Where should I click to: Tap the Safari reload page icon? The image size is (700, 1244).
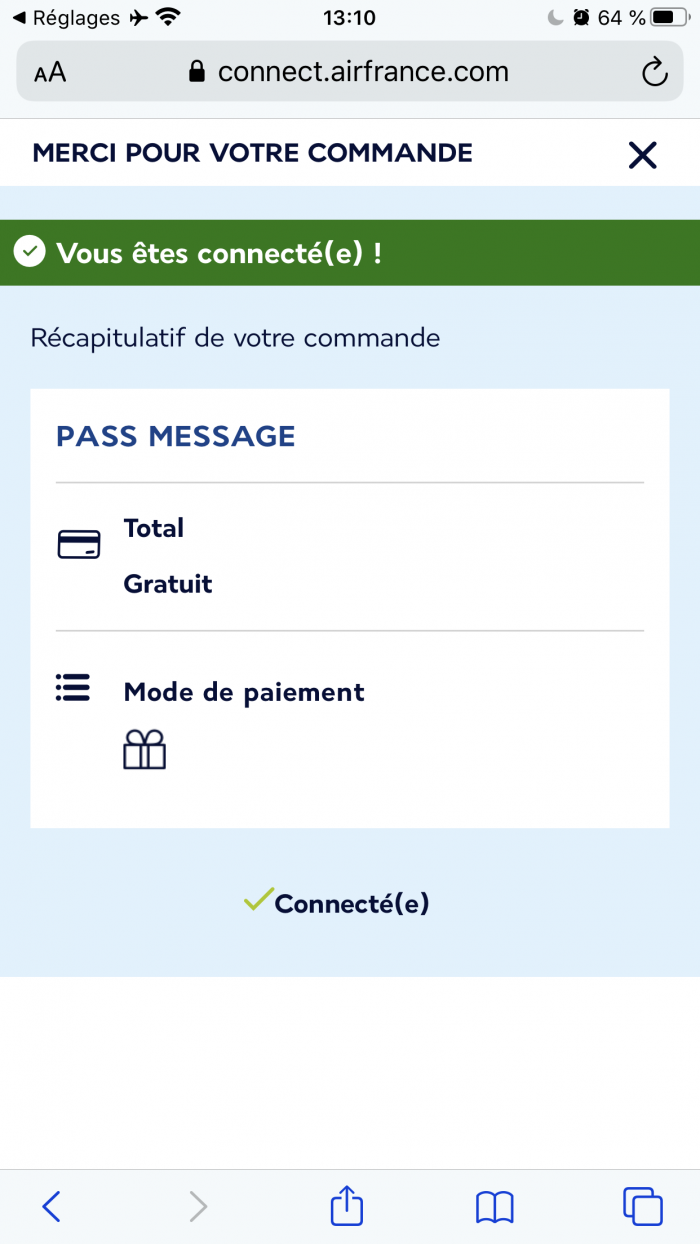[x=653, y=72]
